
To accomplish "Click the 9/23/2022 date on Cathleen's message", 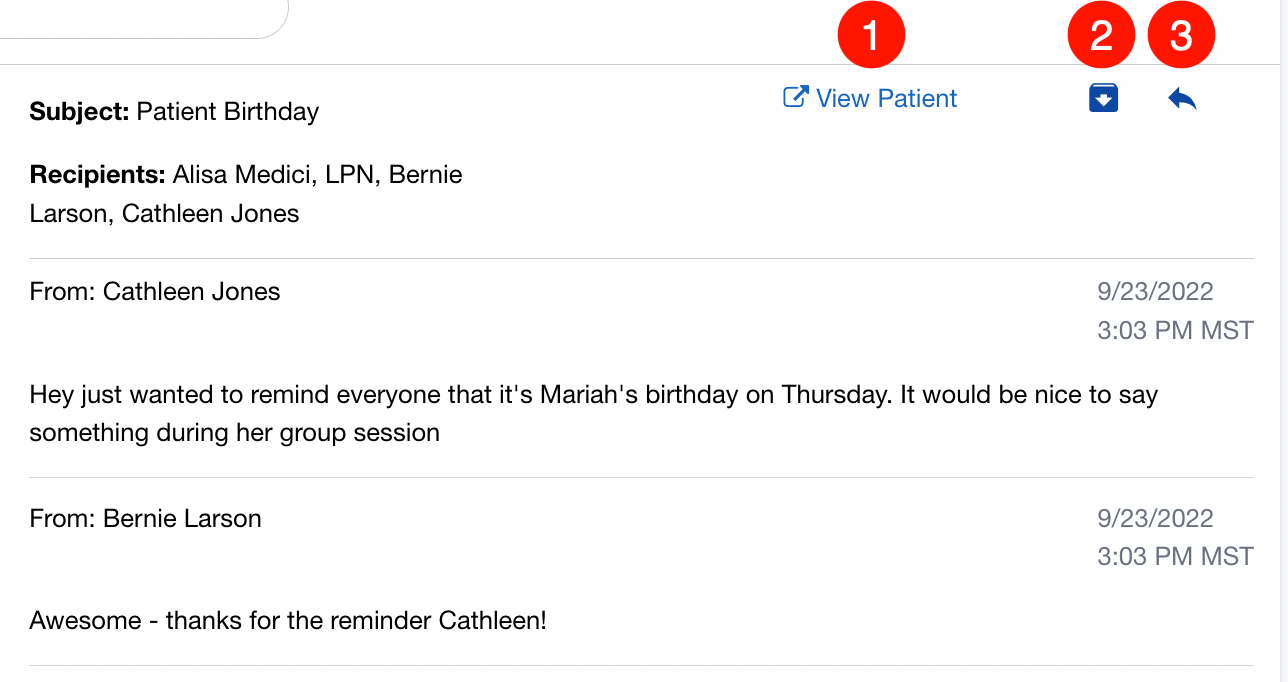I will coord(1155,291).
